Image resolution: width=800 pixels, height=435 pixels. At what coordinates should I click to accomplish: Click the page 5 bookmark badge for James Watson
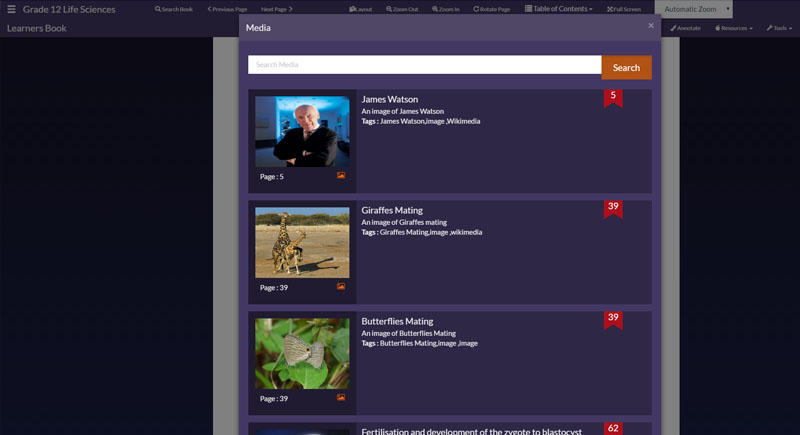613,98
